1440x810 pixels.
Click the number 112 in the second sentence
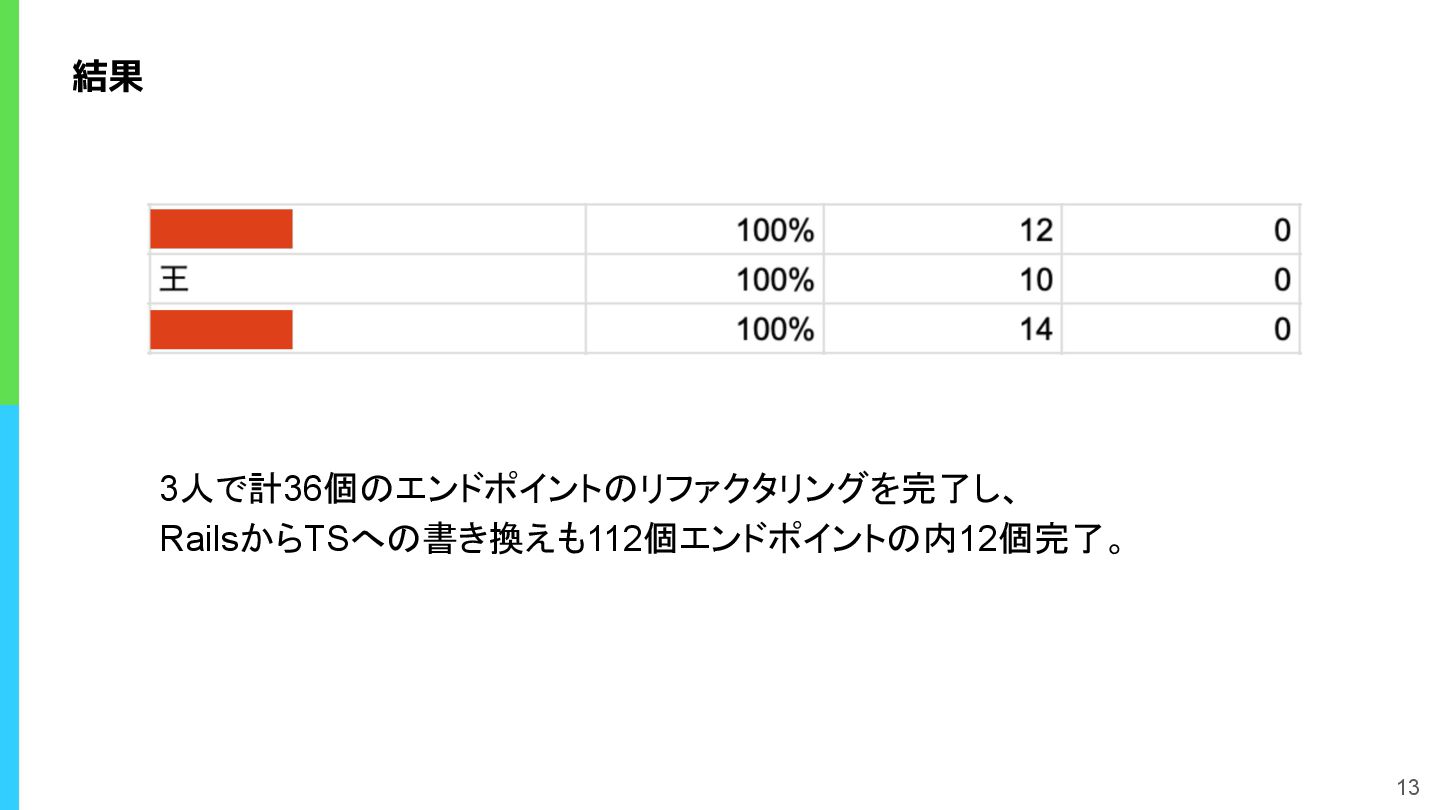pyautogui.click(x=613, y=540)
